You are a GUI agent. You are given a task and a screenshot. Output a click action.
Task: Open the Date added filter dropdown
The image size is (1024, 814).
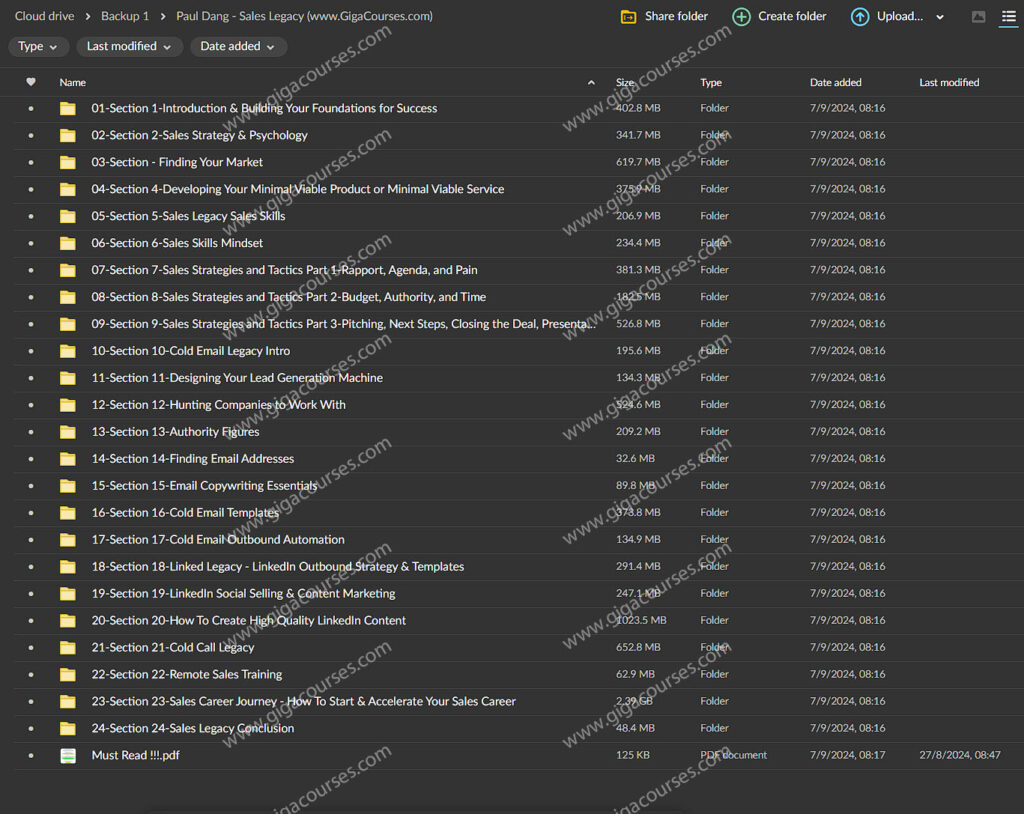coord(238,47)
